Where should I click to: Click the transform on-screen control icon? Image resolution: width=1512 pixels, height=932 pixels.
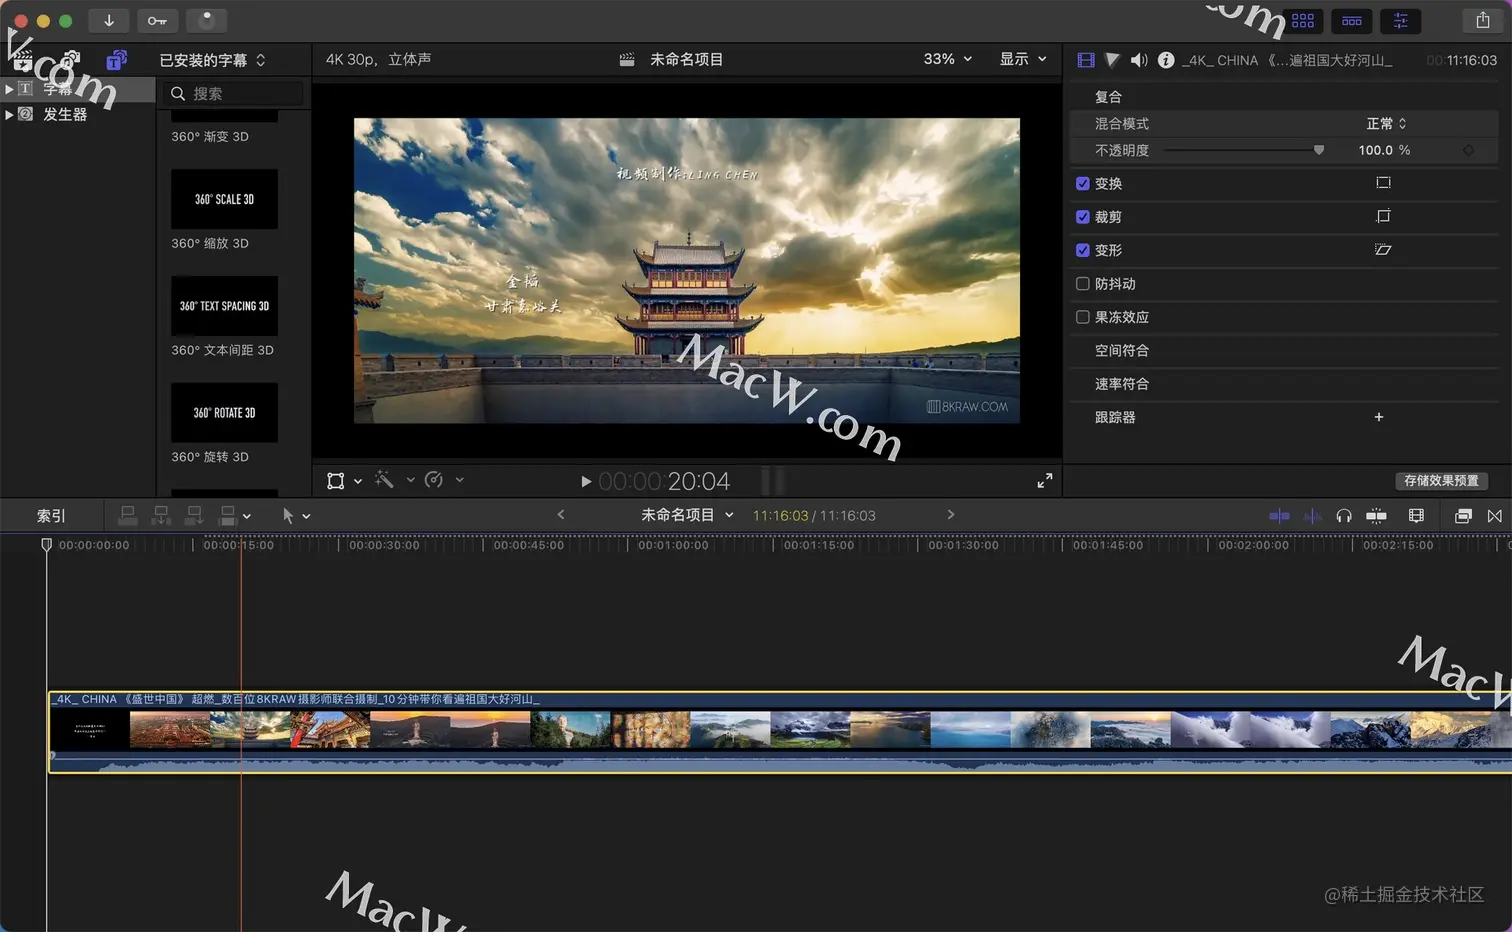point(1383,183)
